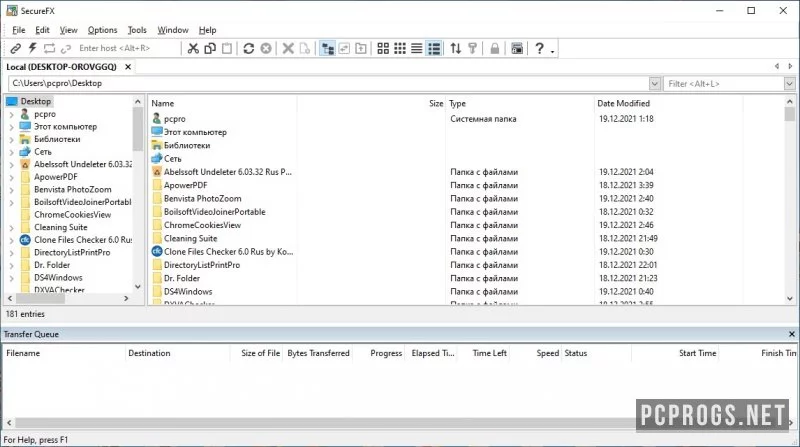Click the Reconnect icon in toolbar
This screenshot has height=447, width=800.
(49, 48)
